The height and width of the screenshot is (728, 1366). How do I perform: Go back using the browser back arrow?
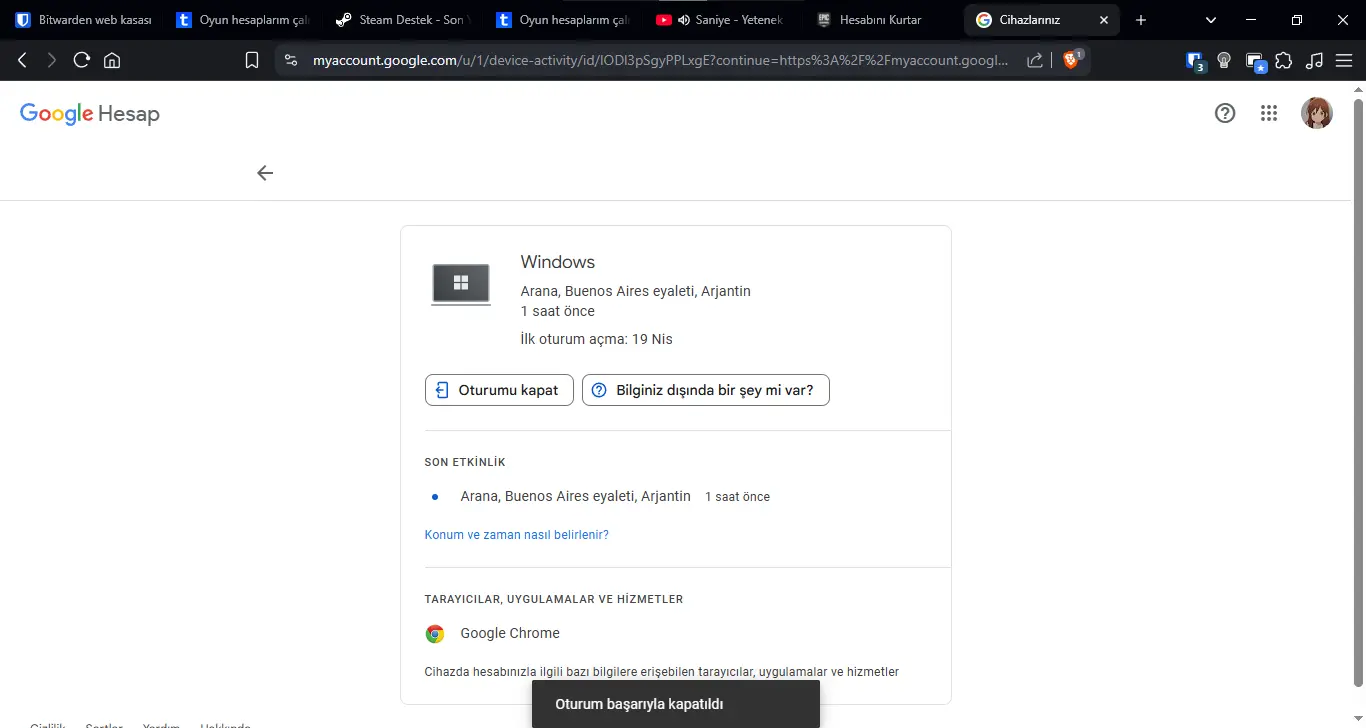tap(22, 60)
